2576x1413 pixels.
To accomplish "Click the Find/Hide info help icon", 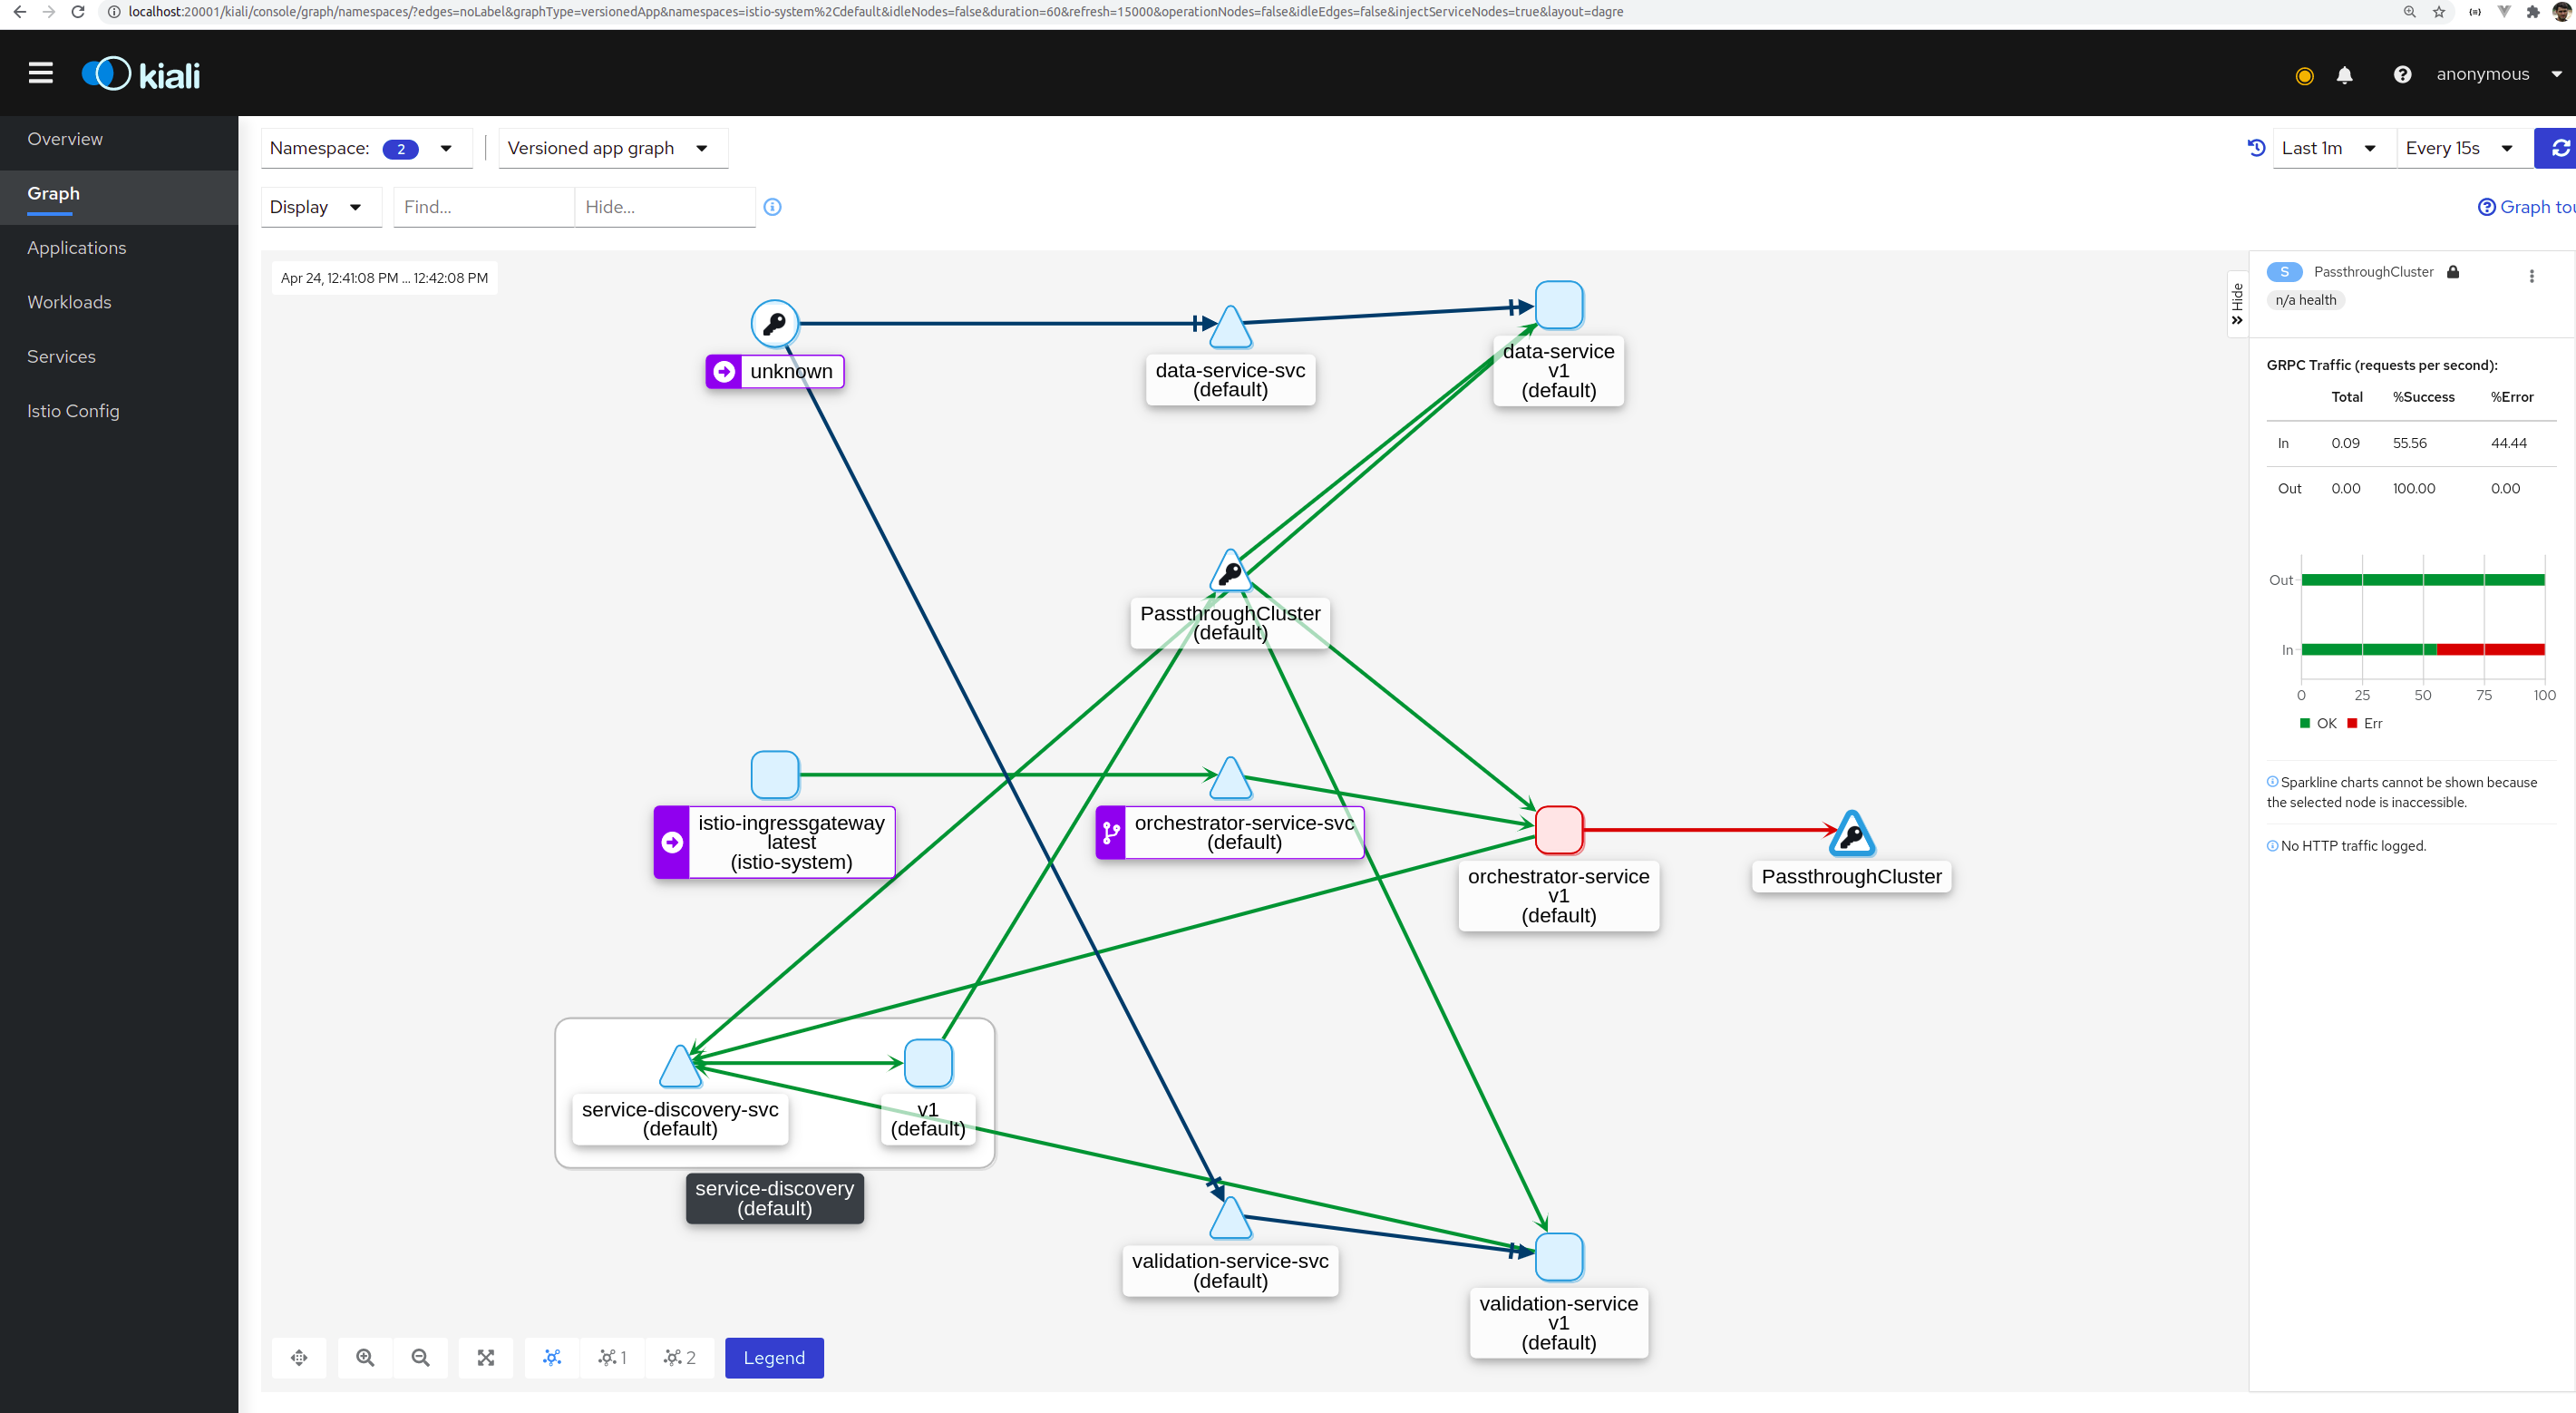I will pos(772,207).
